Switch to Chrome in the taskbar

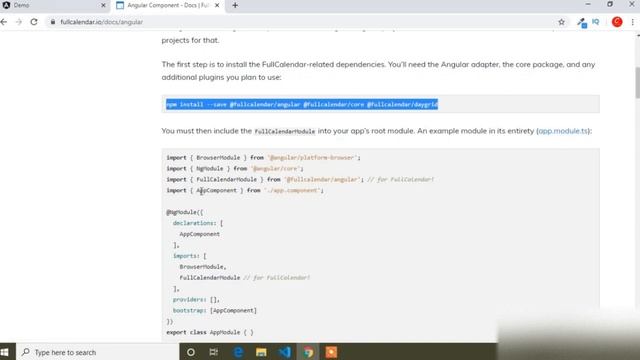308,352
